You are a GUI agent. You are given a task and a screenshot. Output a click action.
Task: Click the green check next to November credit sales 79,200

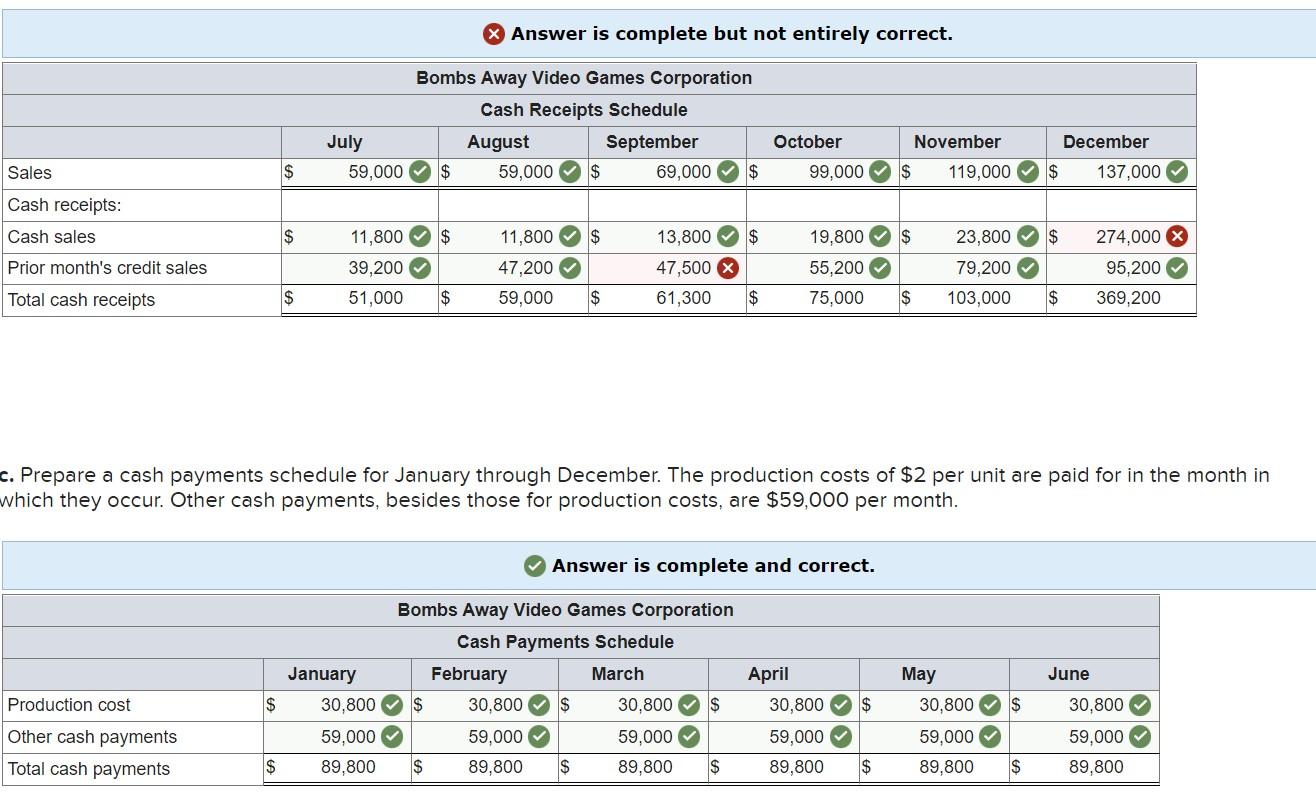coord(1027,268)
